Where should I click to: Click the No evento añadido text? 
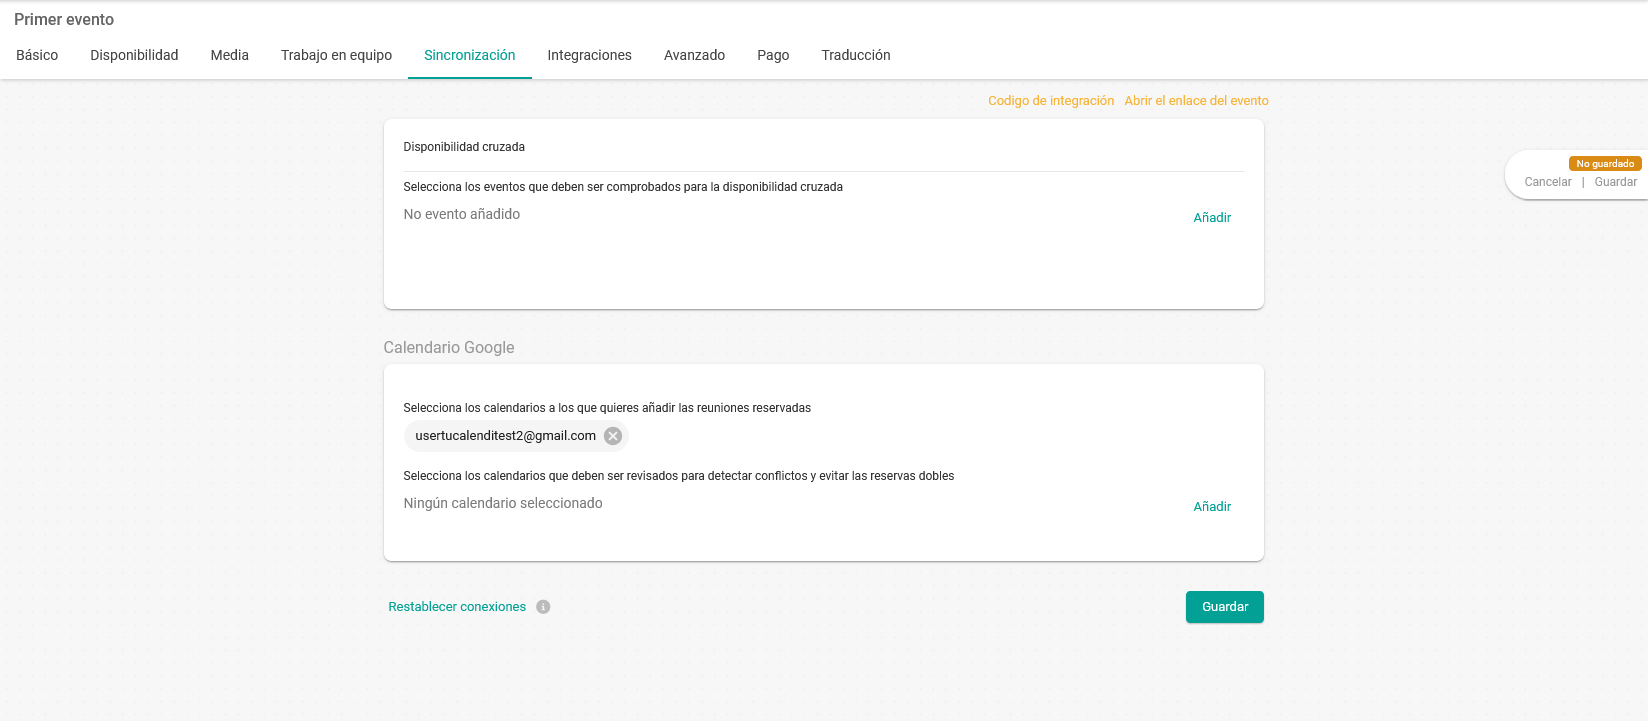point(462,214)
